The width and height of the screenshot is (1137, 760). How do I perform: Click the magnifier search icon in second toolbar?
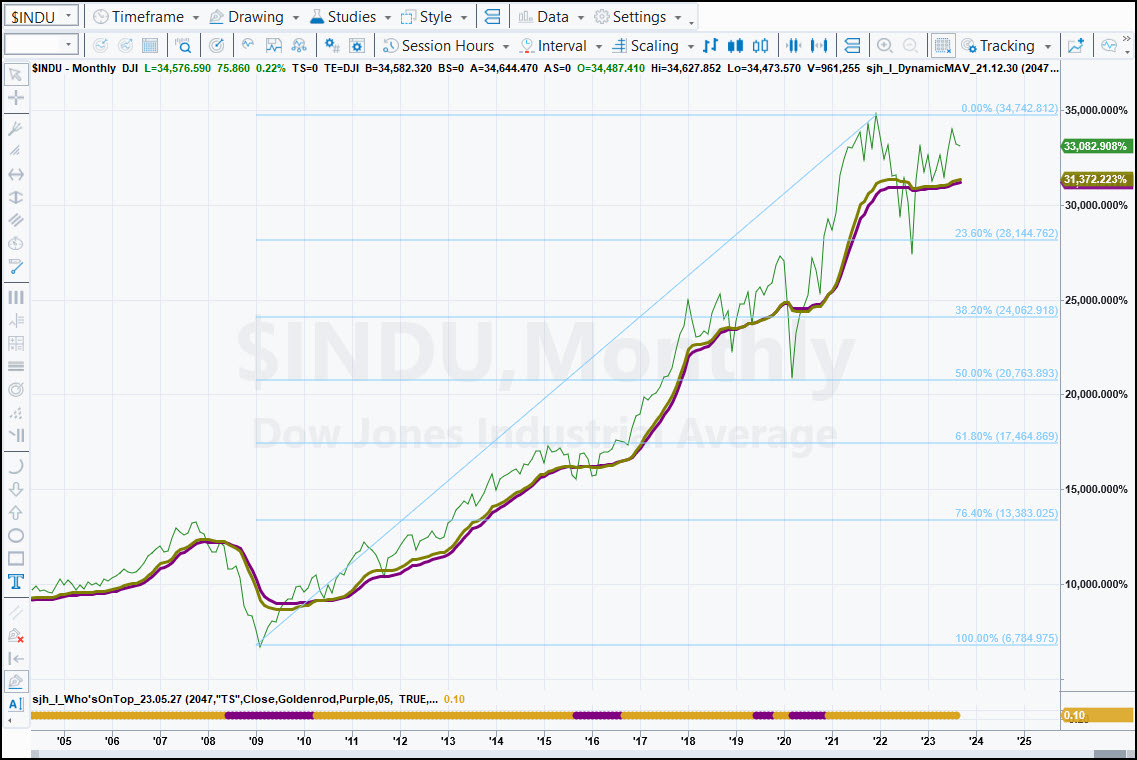tap(183, 46)
